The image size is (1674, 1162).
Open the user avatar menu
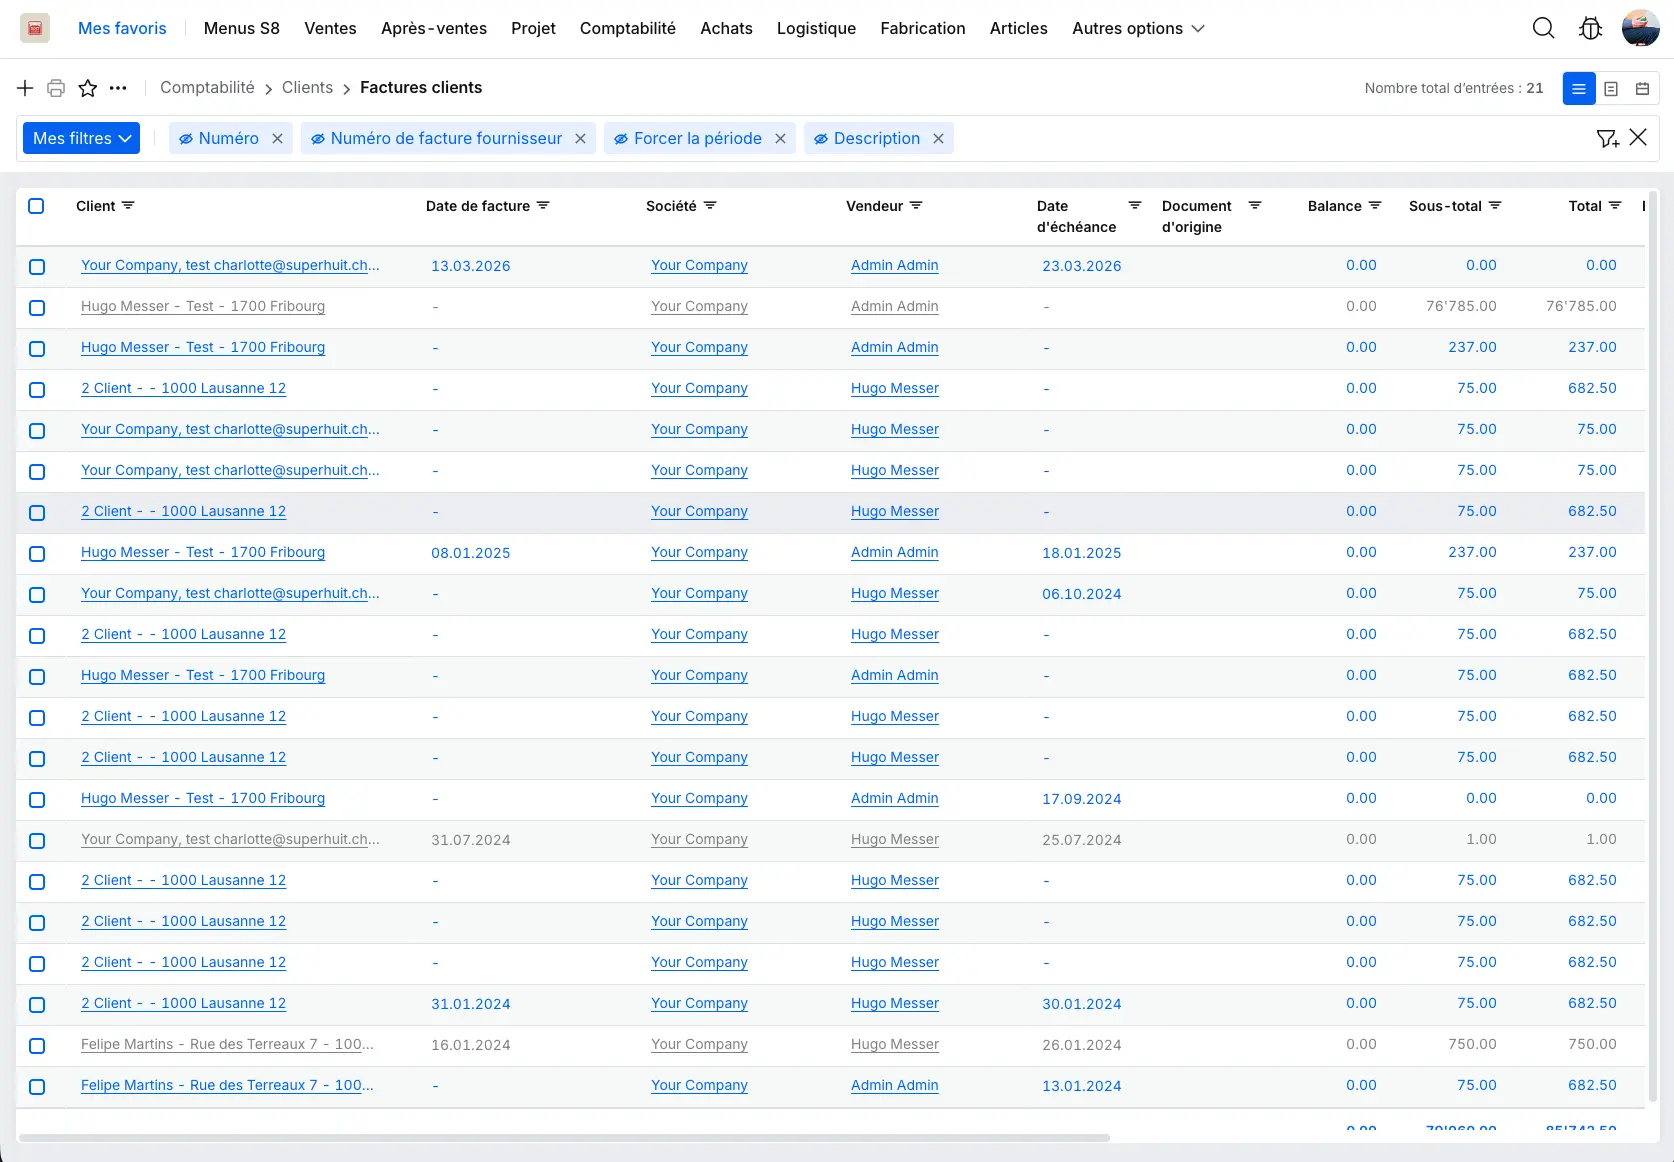1641,28
